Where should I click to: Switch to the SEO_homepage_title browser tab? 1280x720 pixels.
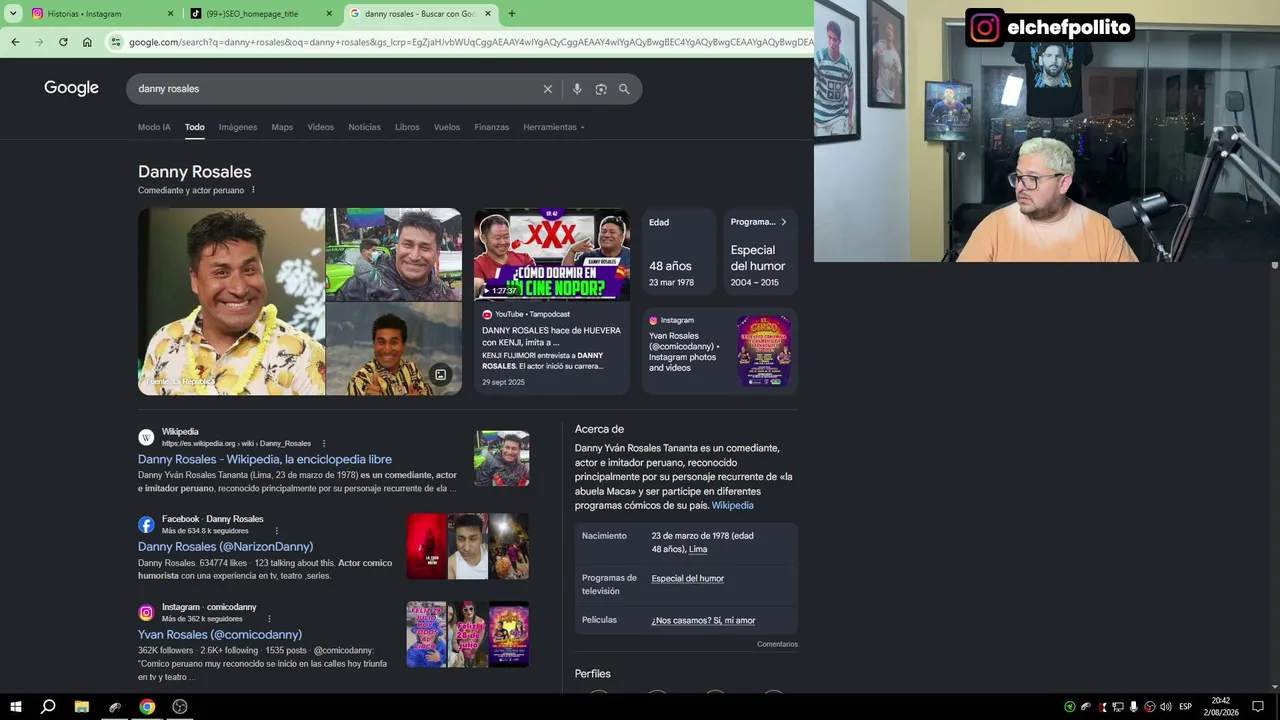click(261, 14)
